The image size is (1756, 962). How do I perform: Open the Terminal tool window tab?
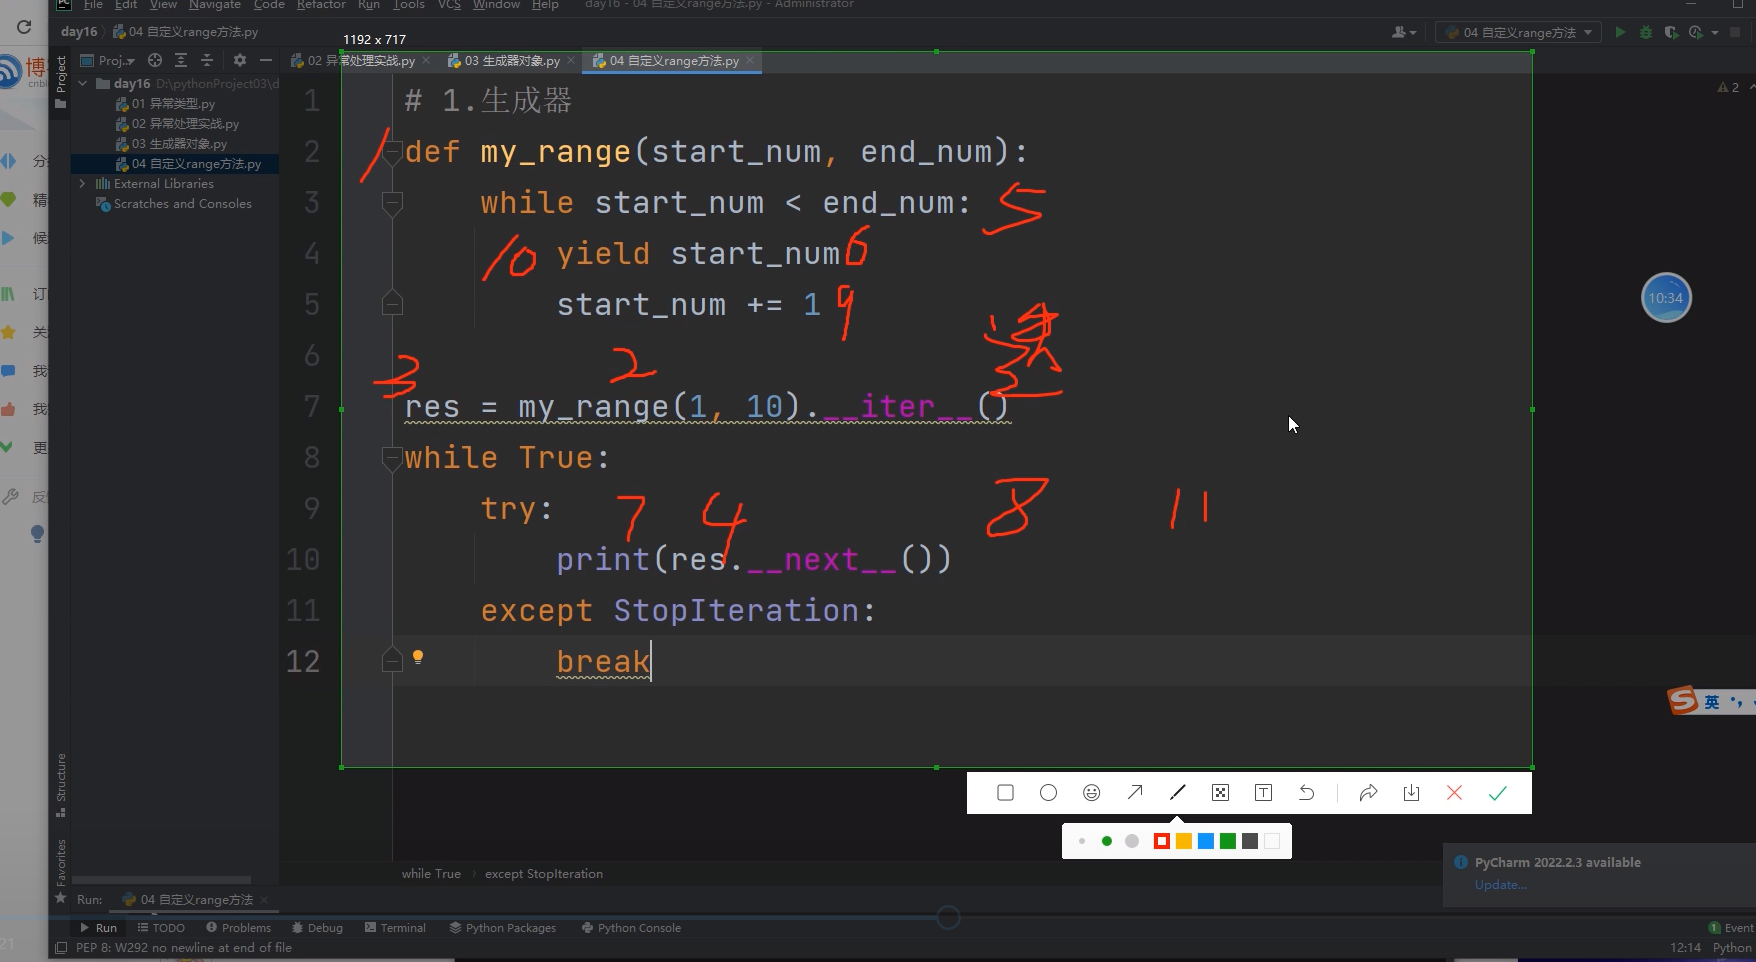coord(396,928)
